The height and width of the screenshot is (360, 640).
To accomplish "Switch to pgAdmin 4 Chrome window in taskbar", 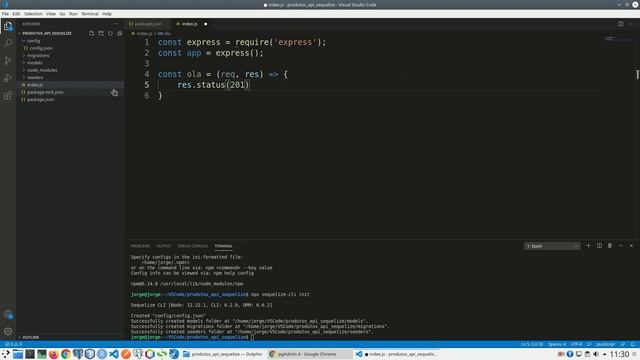I will point(309,354).
